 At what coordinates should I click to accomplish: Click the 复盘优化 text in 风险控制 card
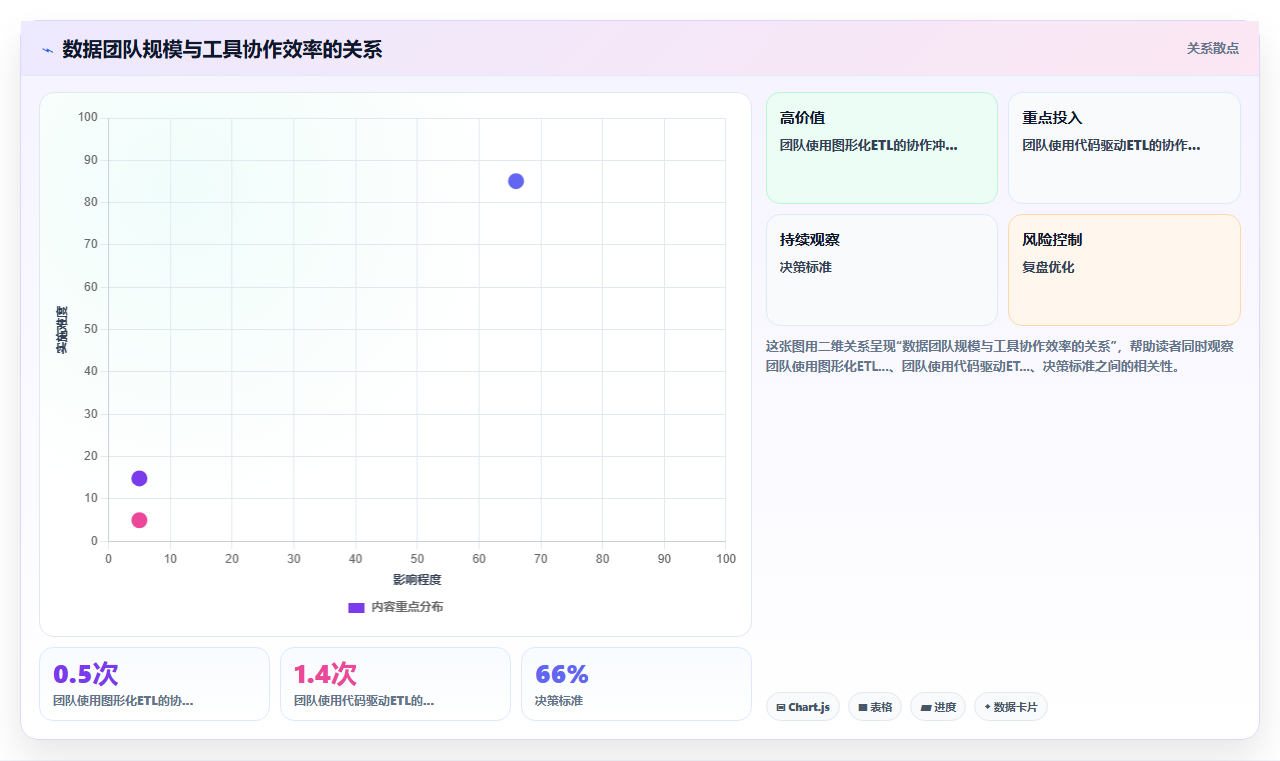tap(1048, 268)
